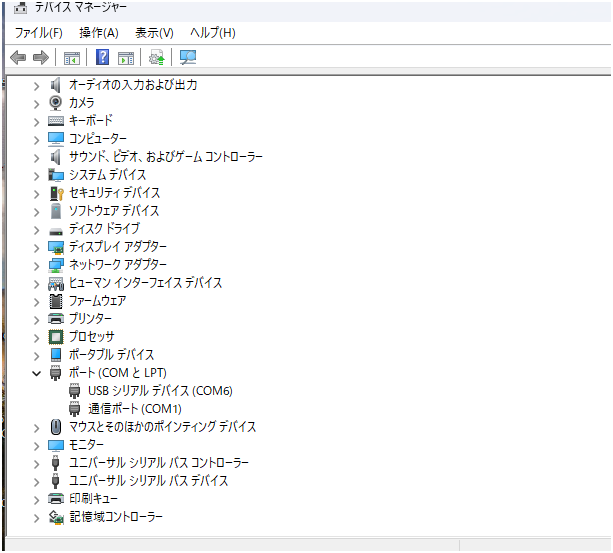Image resolution: width=613 pixels, height=553 pixels.
Task: Click the show/hide console tree toolbar icon
Action: [x=72, y=58]
